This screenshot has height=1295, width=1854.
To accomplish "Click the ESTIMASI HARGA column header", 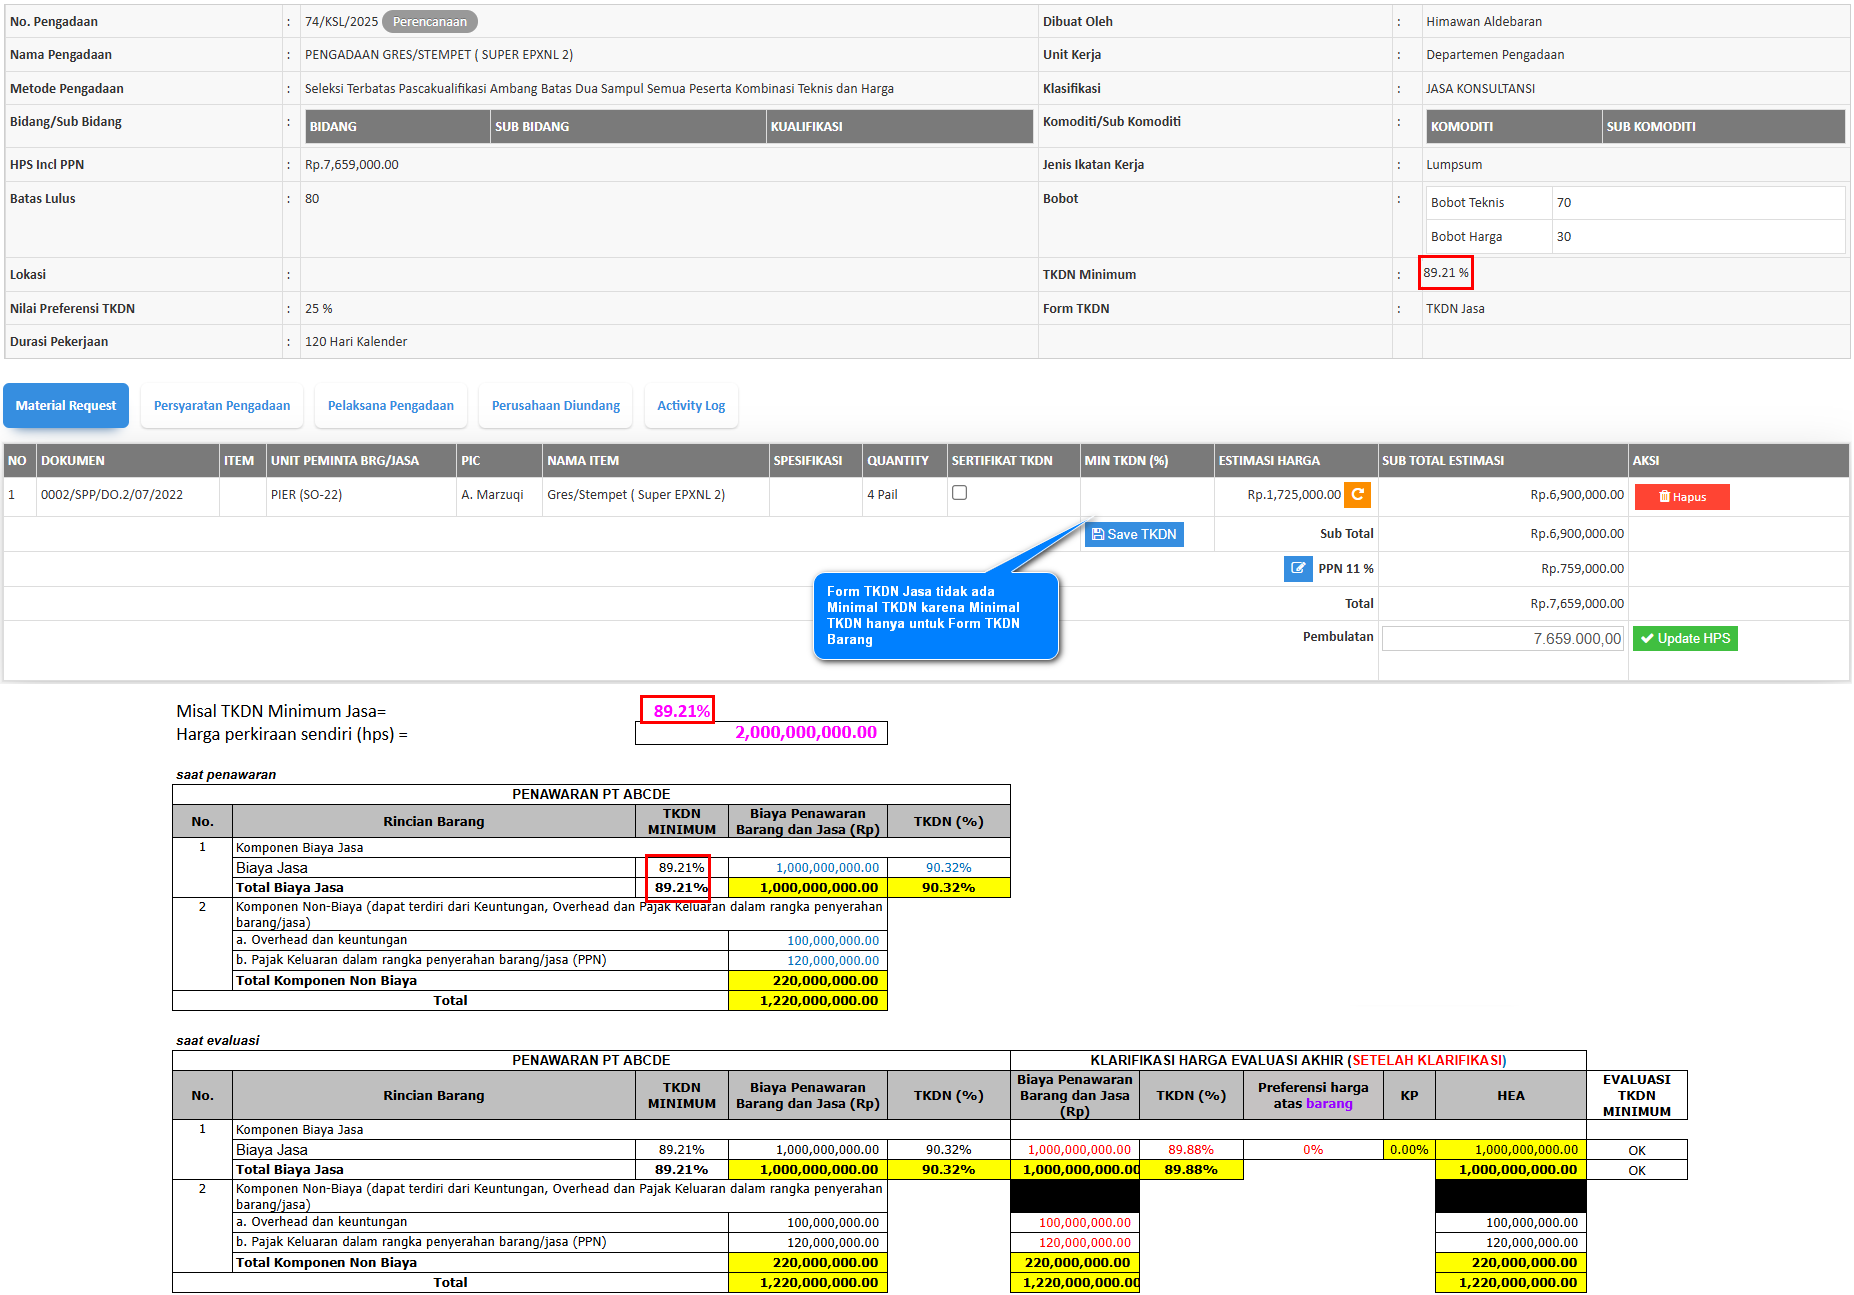I will (x=1268, y=461).
